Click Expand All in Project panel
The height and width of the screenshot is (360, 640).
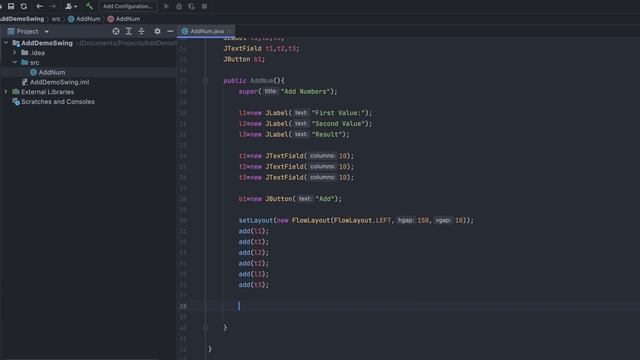[129, 31]
